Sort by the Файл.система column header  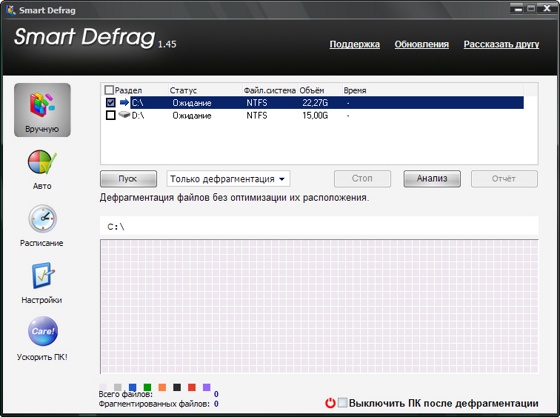point(270,90)
